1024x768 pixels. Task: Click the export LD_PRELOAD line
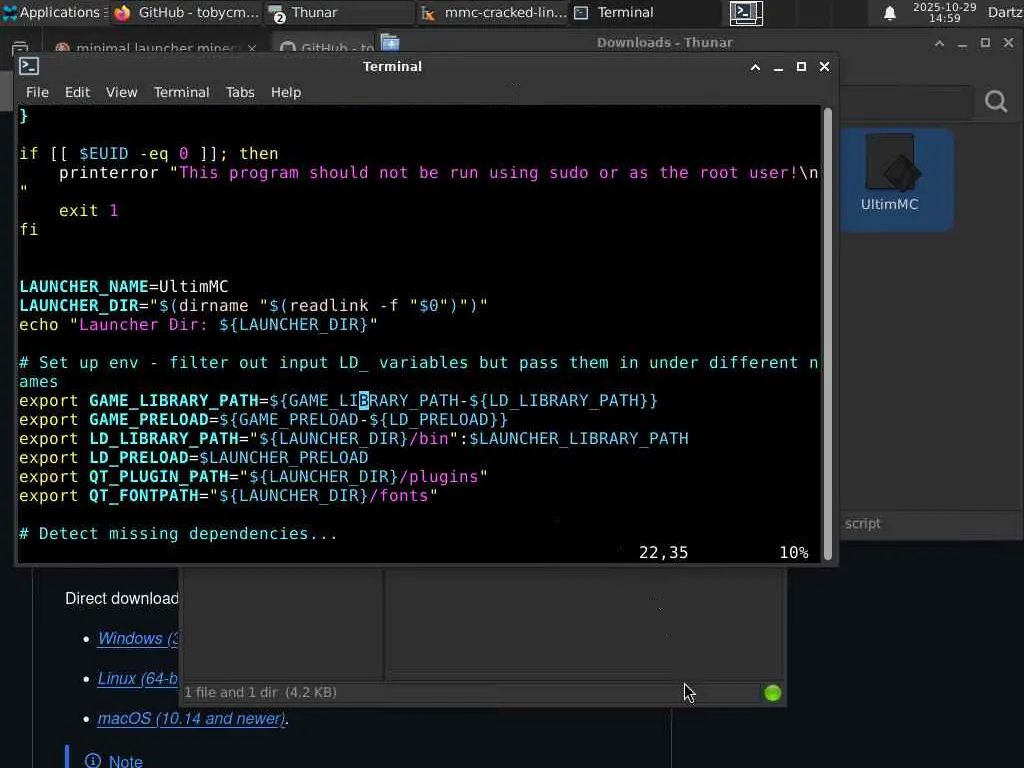(193, 458)
